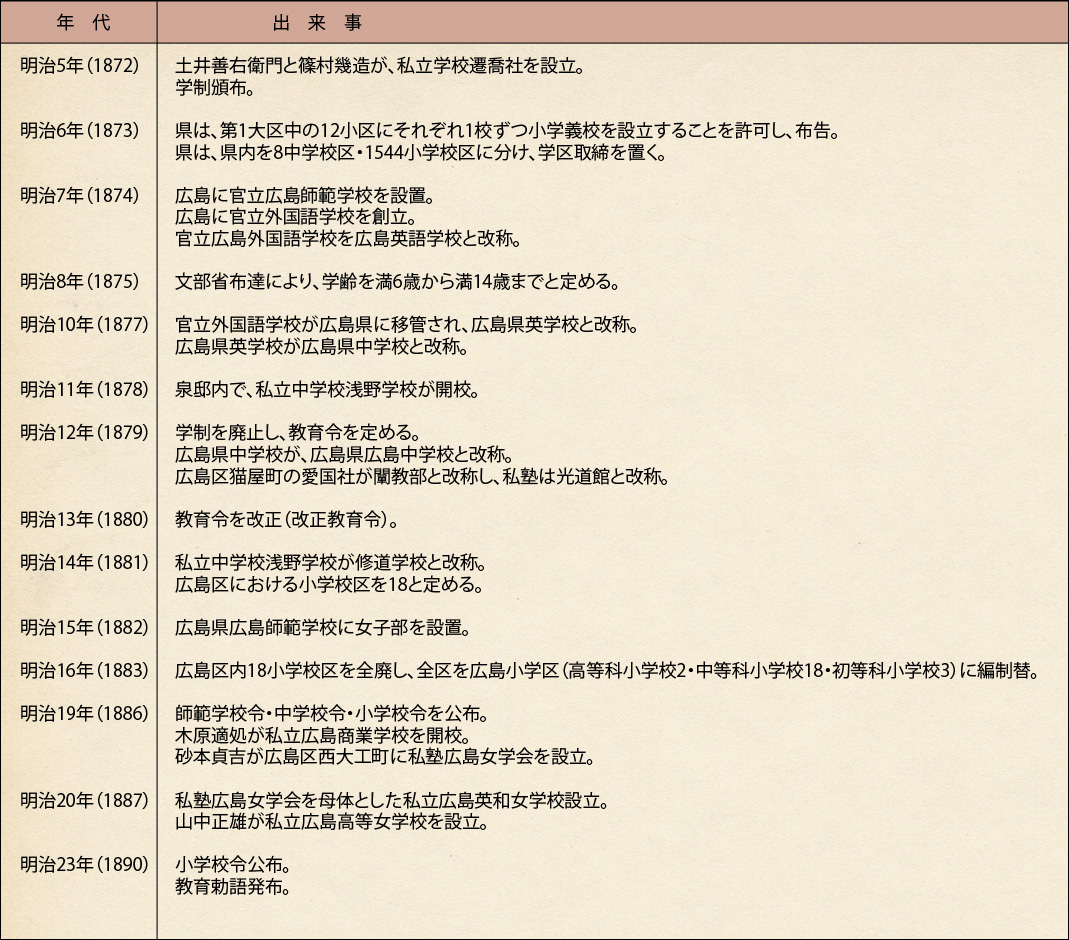Select the 明治8年 (1875) year cell
Image resolution: width=1069 pixels, height=940 pixels.
79,282
